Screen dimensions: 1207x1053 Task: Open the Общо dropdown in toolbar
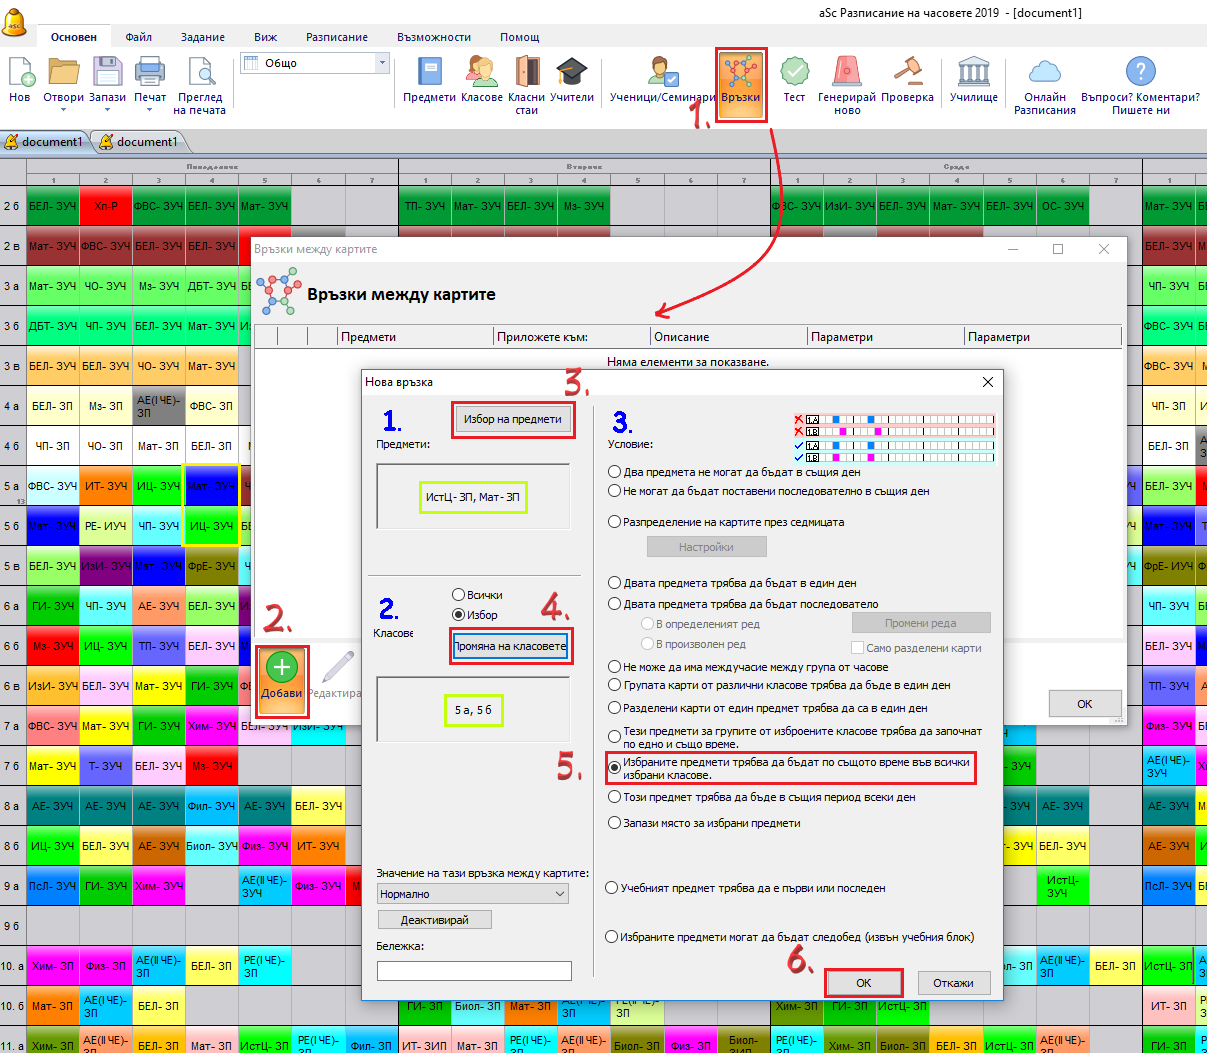382,63
